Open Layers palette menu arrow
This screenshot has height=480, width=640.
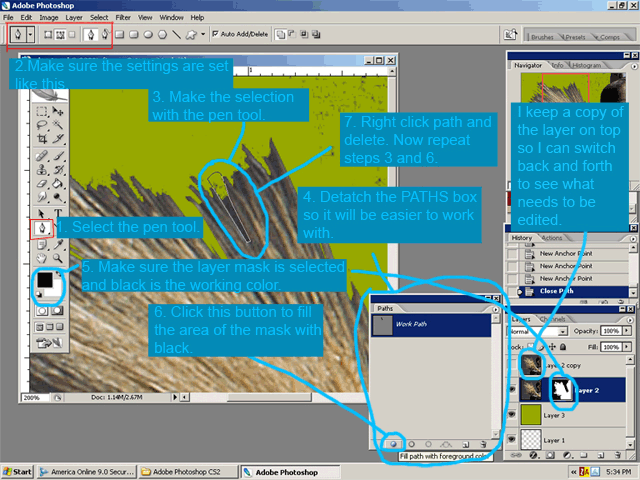click(630, 320)
